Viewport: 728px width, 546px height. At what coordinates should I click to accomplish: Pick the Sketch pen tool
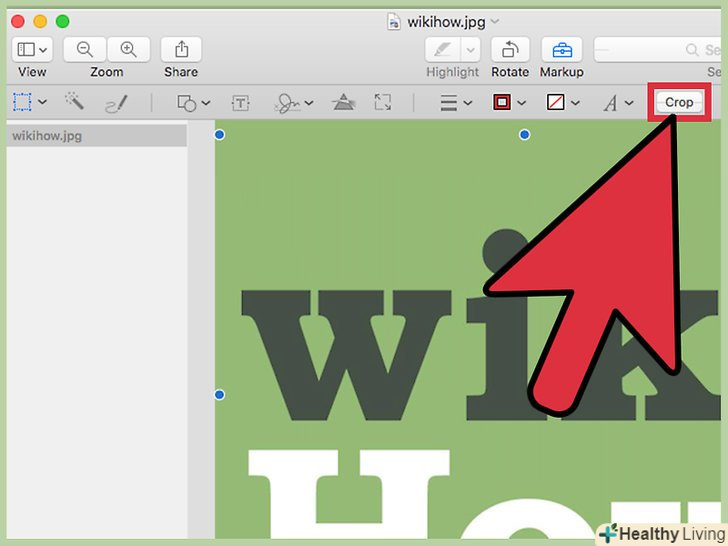click(116, 102)
